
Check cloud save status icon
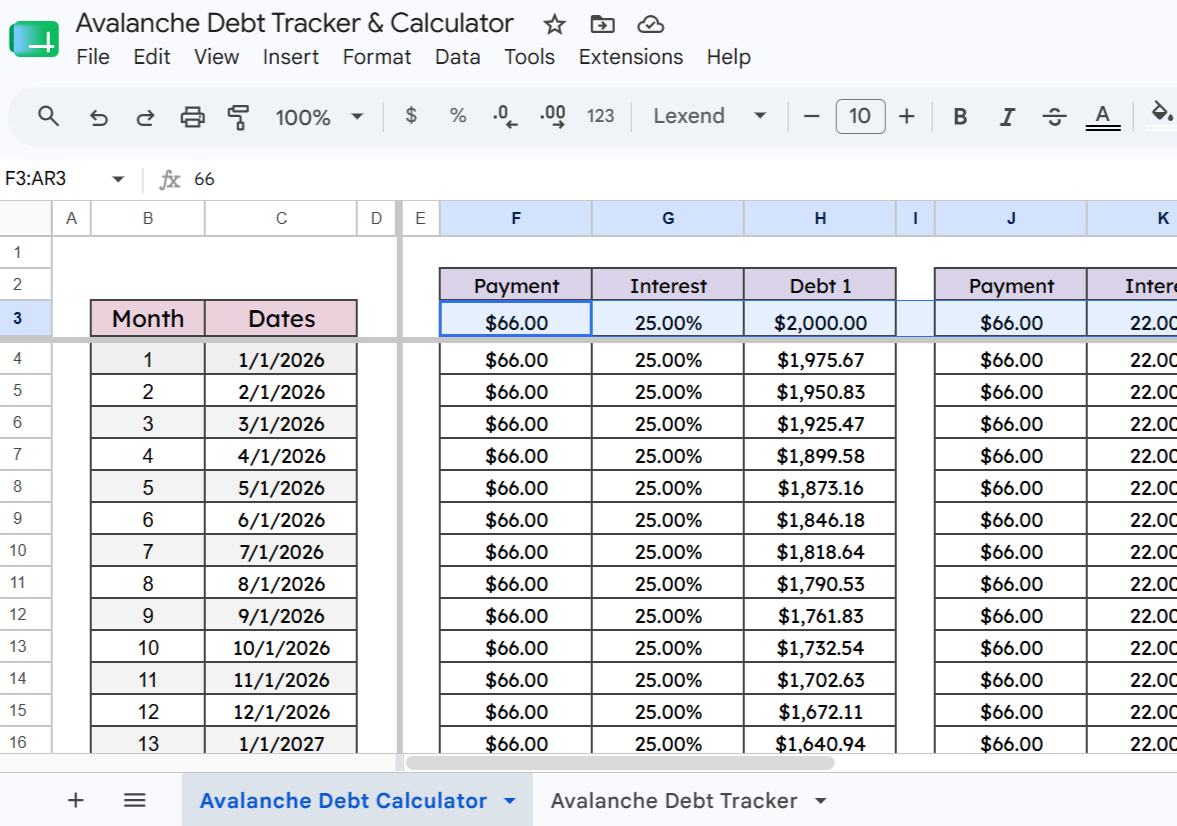pyautogui.click(x=650, y=25)
